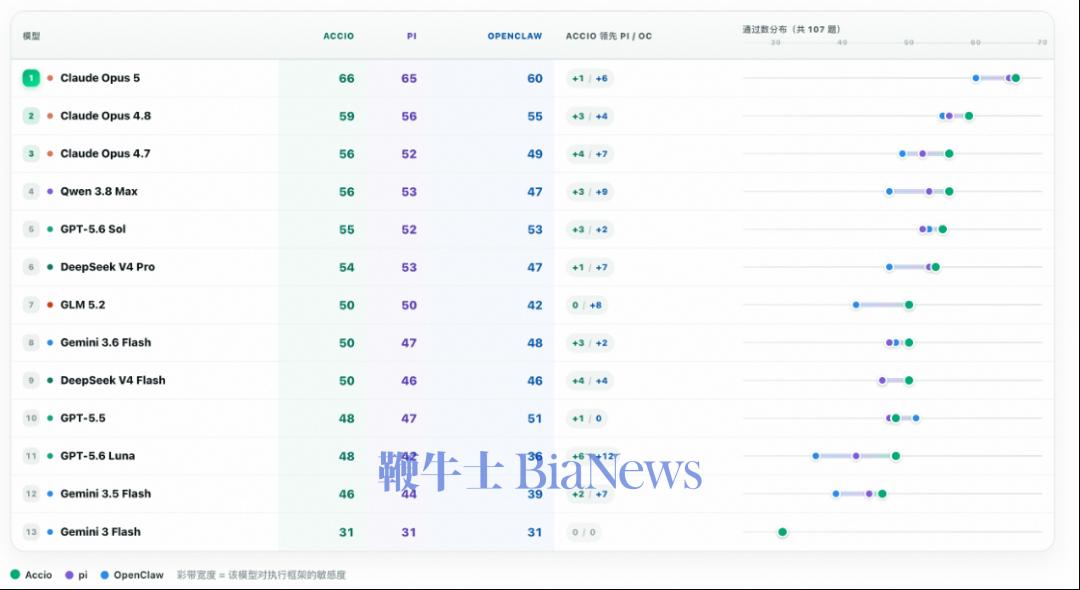Screen dimensions: 1080x590
Task: Click the purple pi legend dot
Action: coord(69,575)
